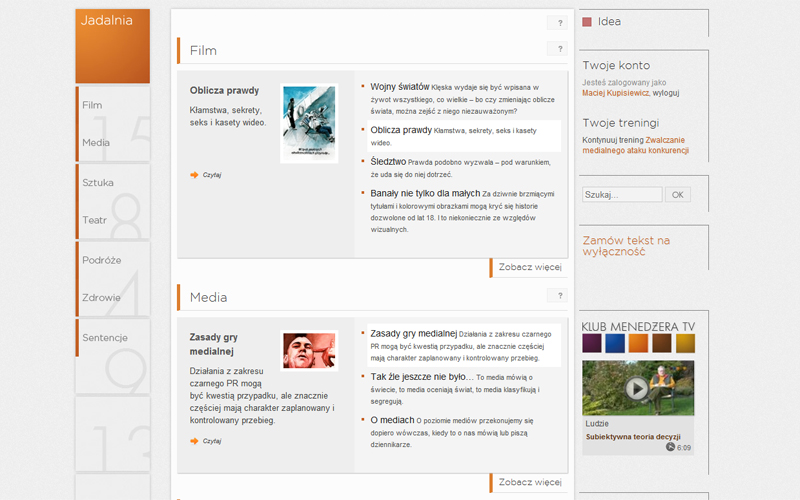This screenshot has width=800, height=500.
Task: Click Zobacz więcej under the Film section
Action: 529,267
